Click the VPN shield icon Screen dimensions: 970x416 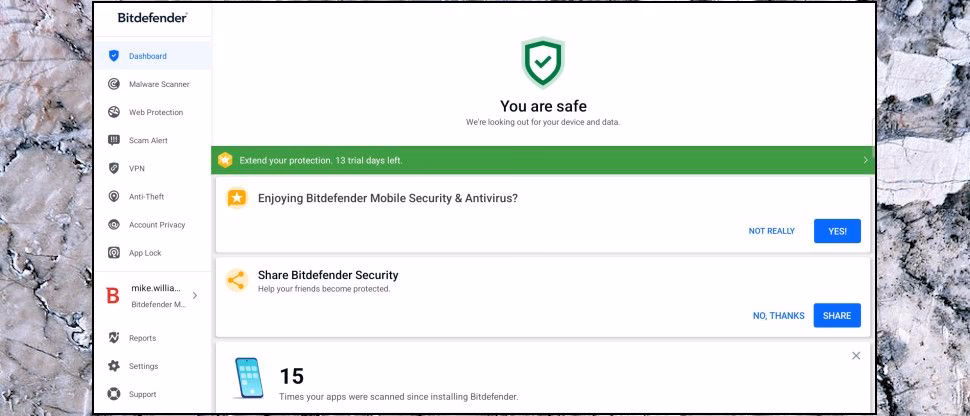(114, 168)
